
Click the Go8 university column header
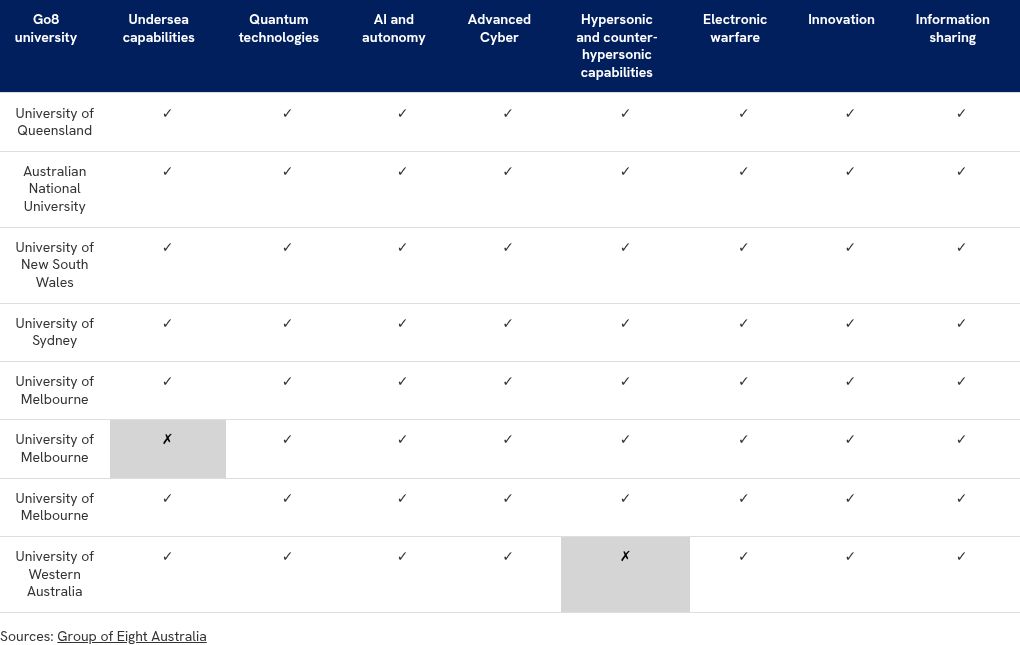click(x=46, y=28)
